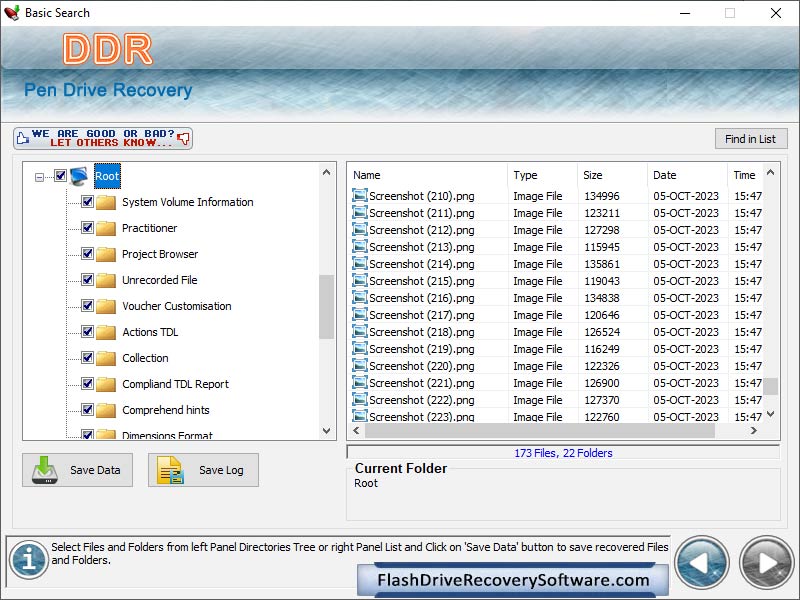Click folder icon for Practitioner
The height and width of the screenshot is (600, 800).
(x=106, y=228)
